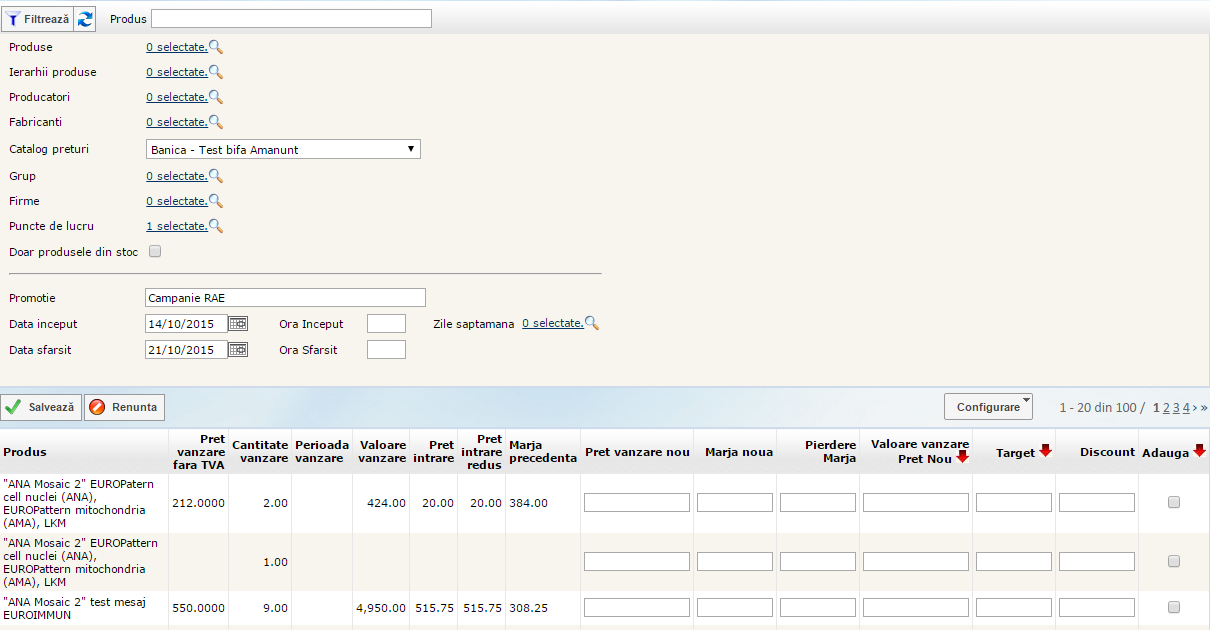Check the Adauga box for the EUROIMMUN row
Screen dimensions: 1210x630
1174,607
